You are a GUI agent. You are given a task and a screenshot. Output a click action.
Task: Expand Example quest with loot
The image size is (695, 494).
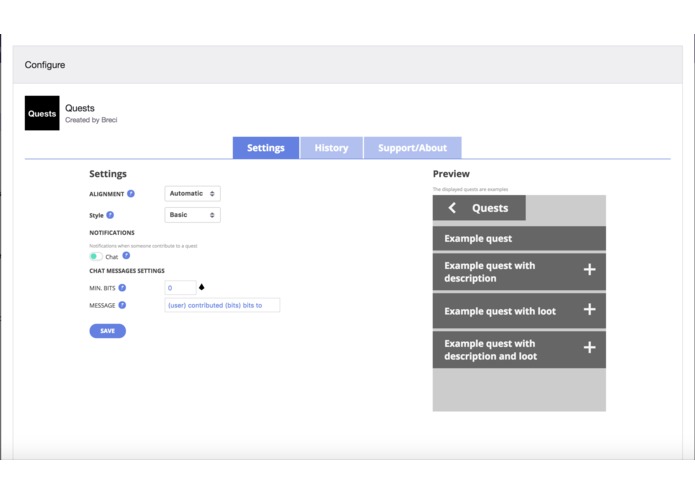[590, 309]
